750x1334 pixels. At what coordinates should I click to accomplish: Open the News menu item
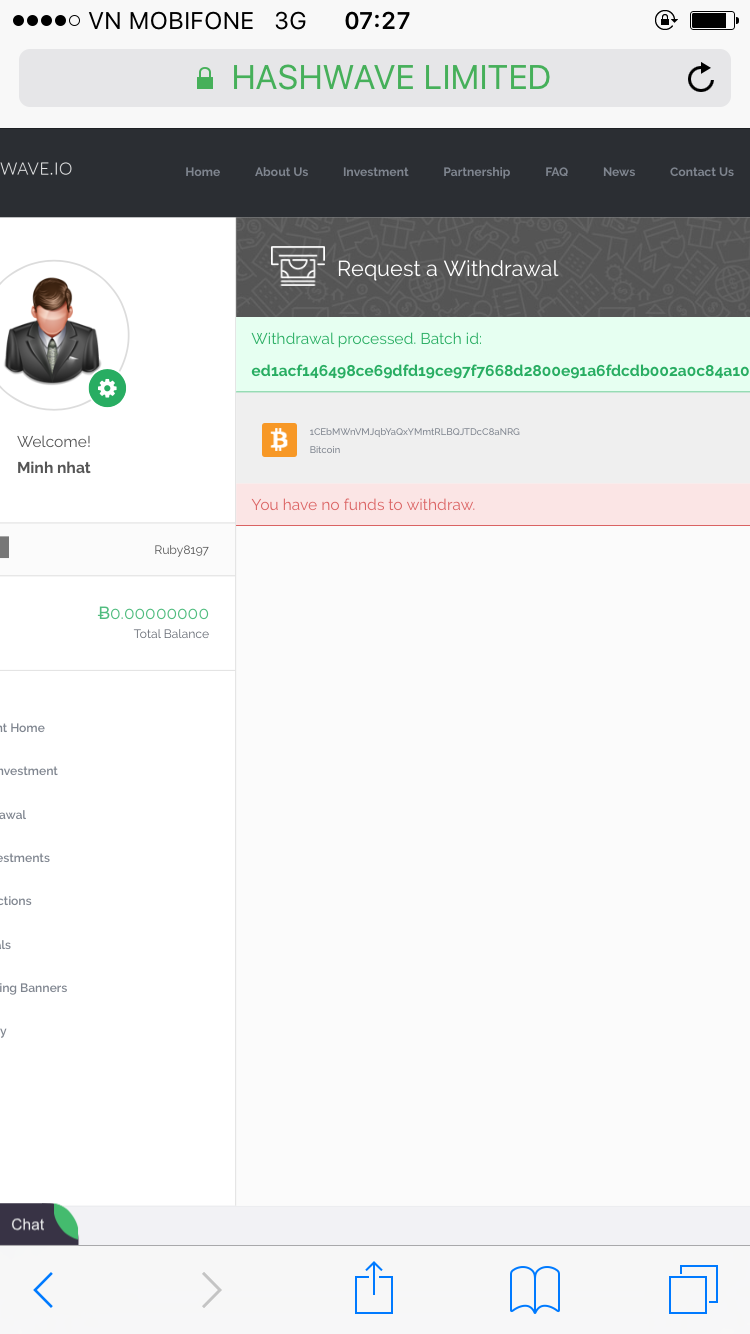point(619,172)
